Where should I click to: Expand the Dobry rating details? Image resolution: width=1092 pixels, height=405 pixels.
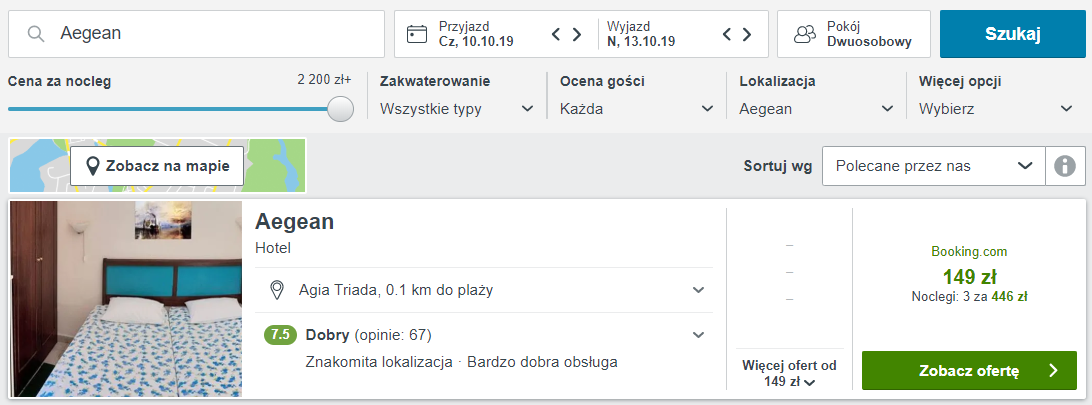tap(699, 336)
